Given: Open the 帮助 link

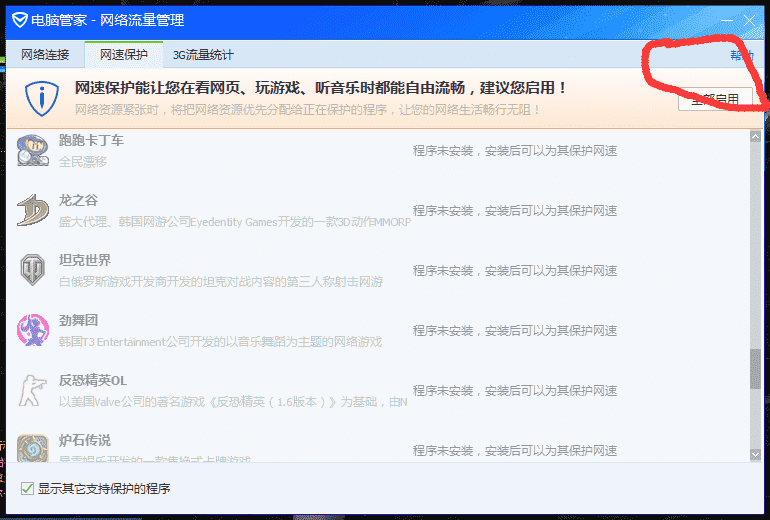Looking at the screenshot, I should click(x=742, y=55).
